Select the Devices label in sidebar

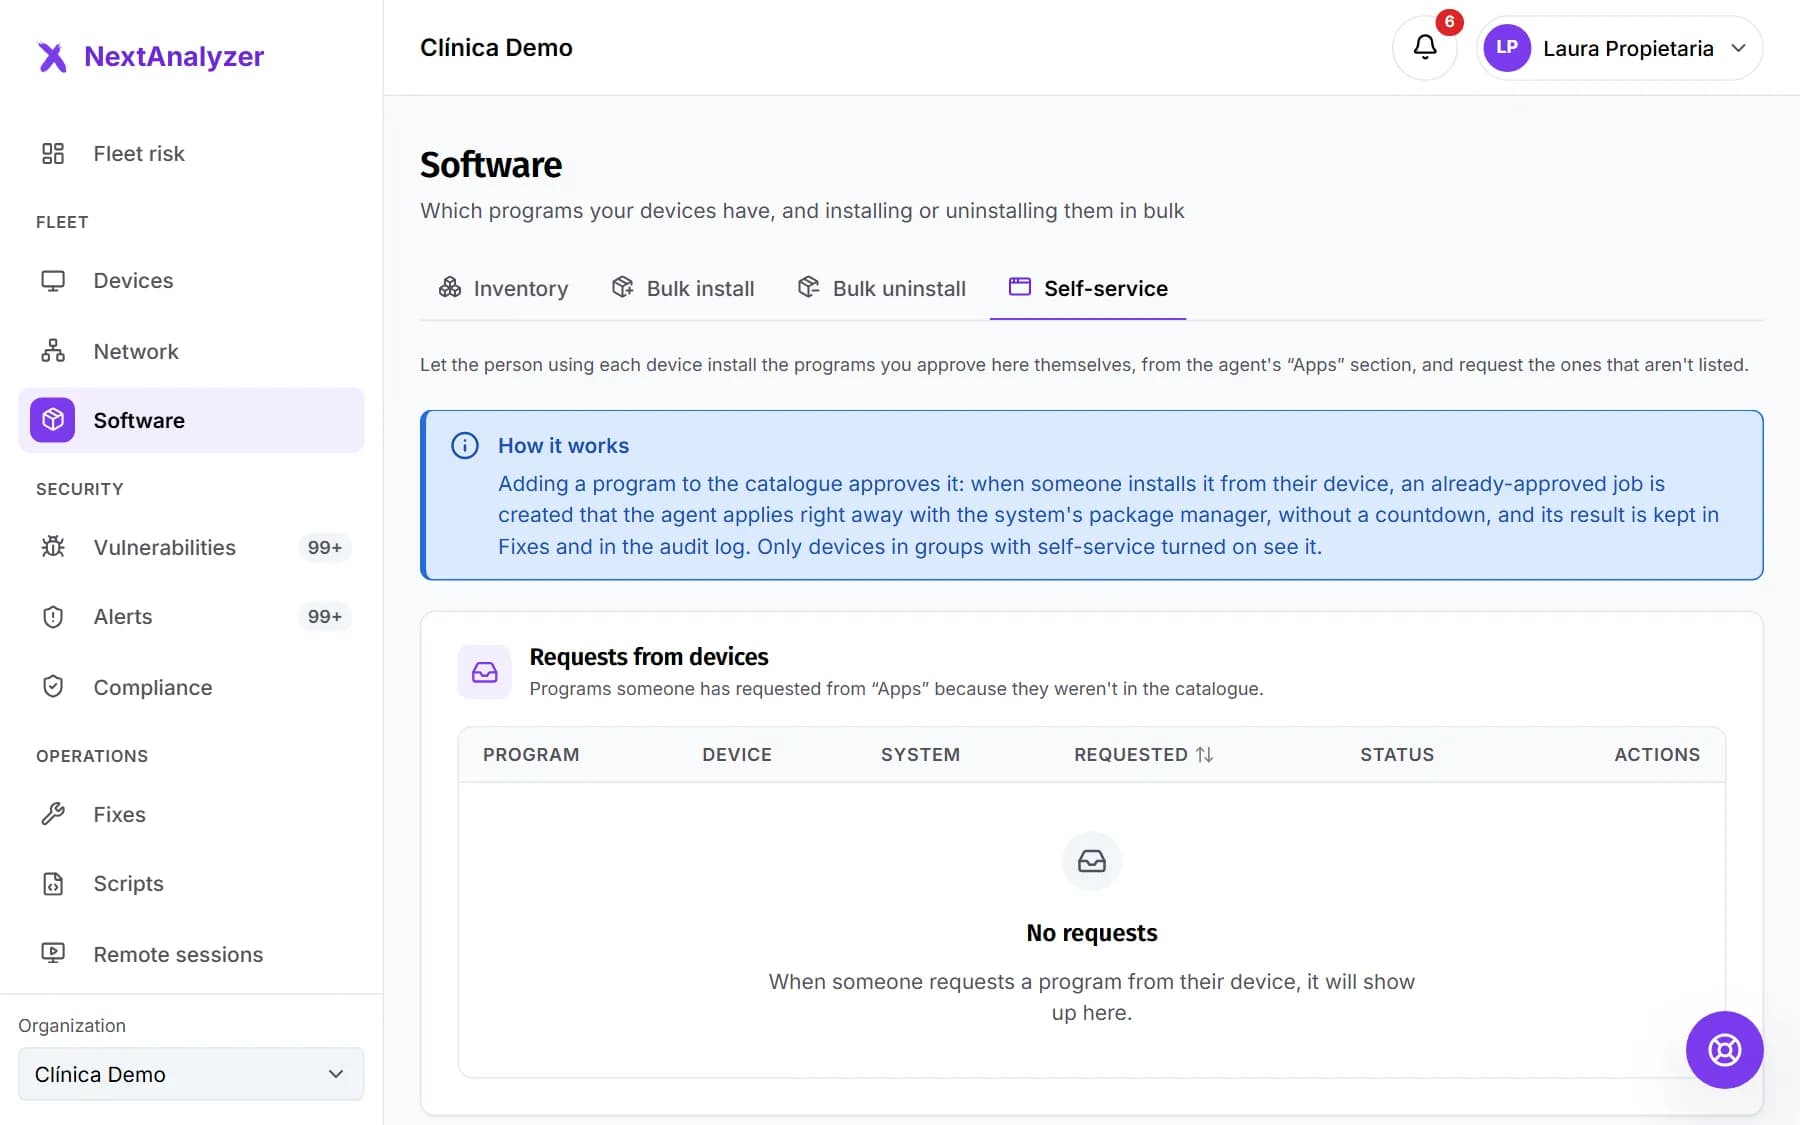coord(133,281)
